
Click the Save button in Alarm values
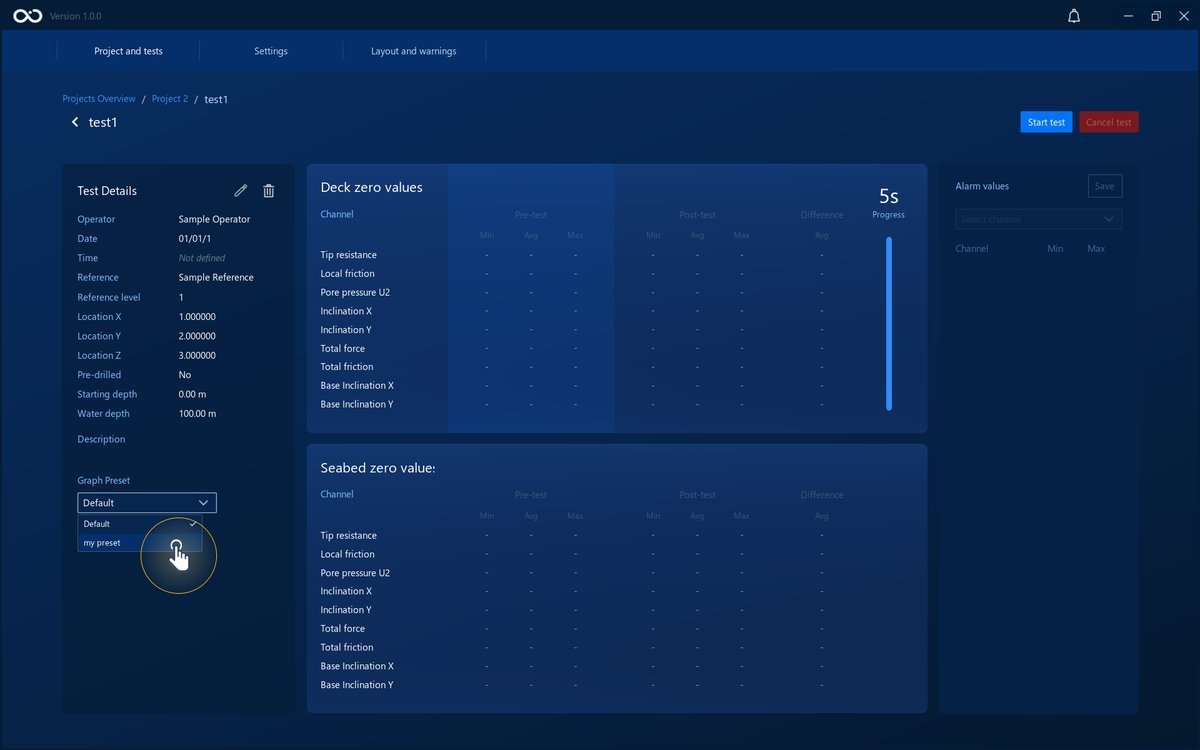(1105, 186)
